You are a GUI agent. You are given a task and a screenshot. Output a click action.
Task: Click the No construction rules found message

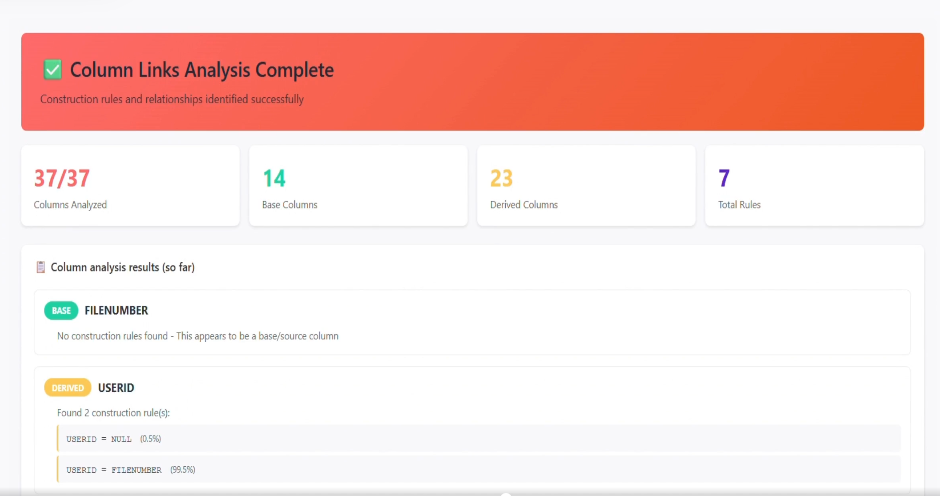pyautogui.click(x=198, y=336)
